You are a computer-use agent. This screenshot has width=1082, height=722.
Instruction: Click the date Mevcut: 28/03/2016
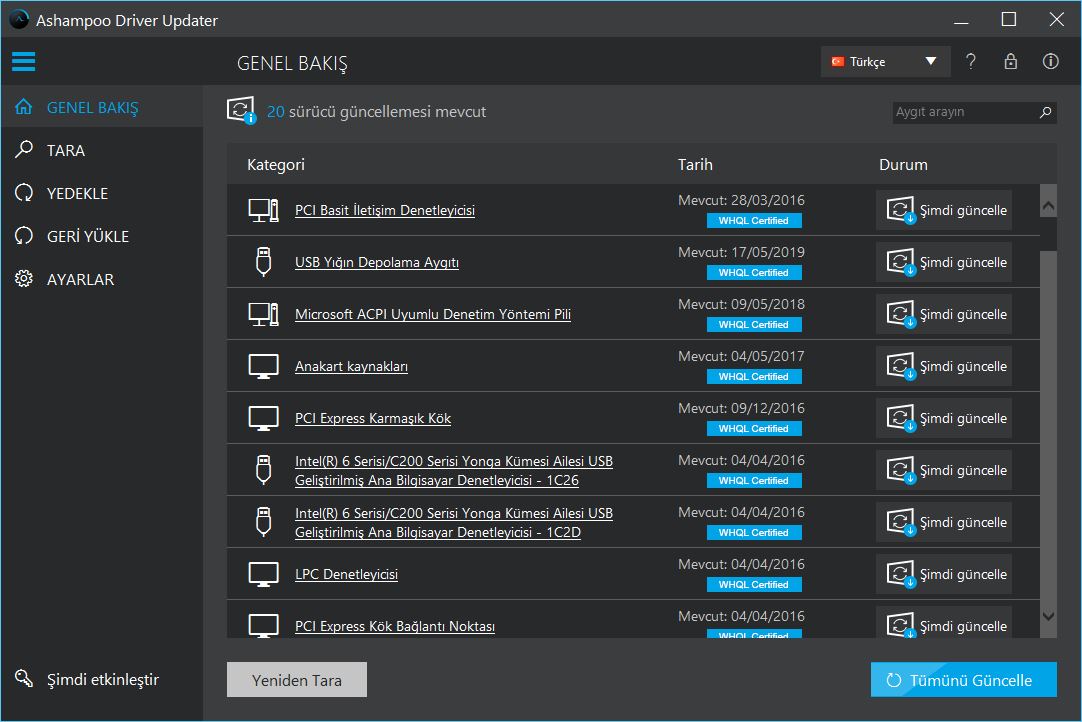point(741,200)
